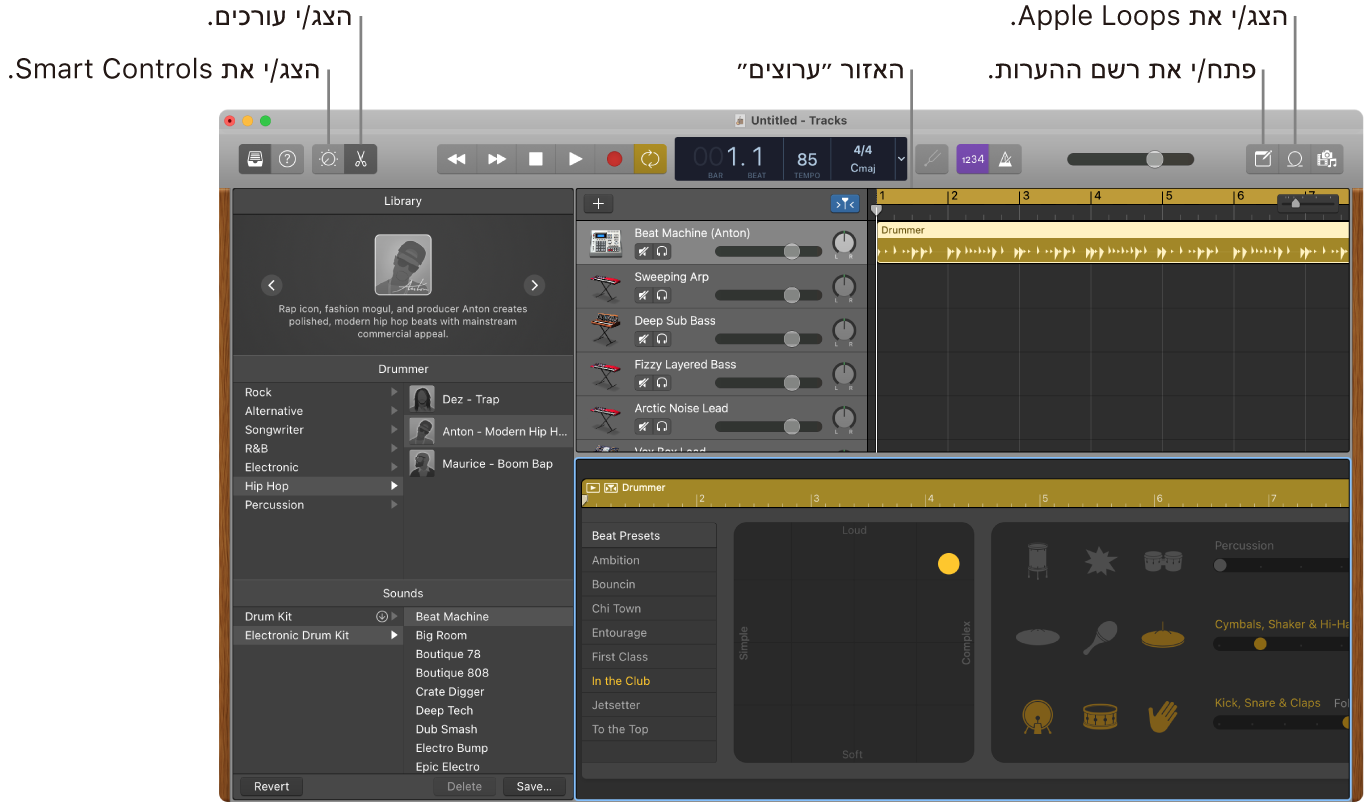Hide the Library panel
1365x803 pixels.
pyautogui.click(x=257, y=159)
